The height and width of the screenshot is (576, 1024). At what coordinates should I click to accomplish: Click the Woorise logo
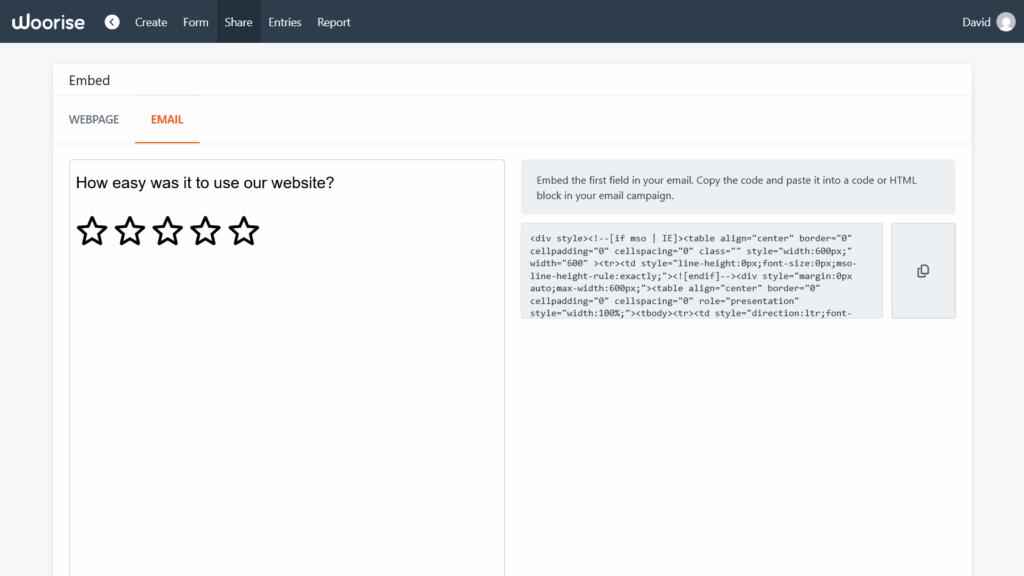point(48,21)
